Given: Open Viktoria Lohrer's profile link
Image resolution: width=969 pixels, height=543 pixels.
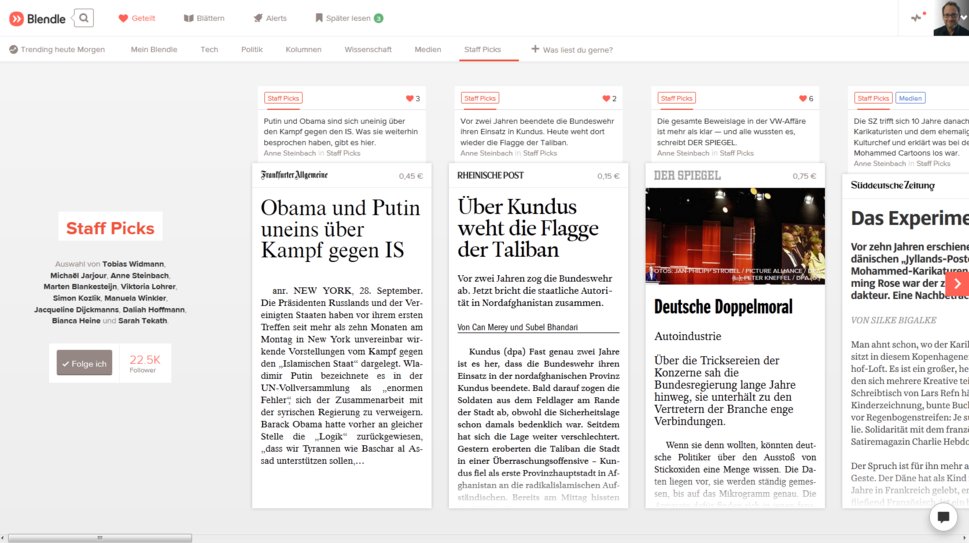Looking at the screenshot, I should pos(148,287).
